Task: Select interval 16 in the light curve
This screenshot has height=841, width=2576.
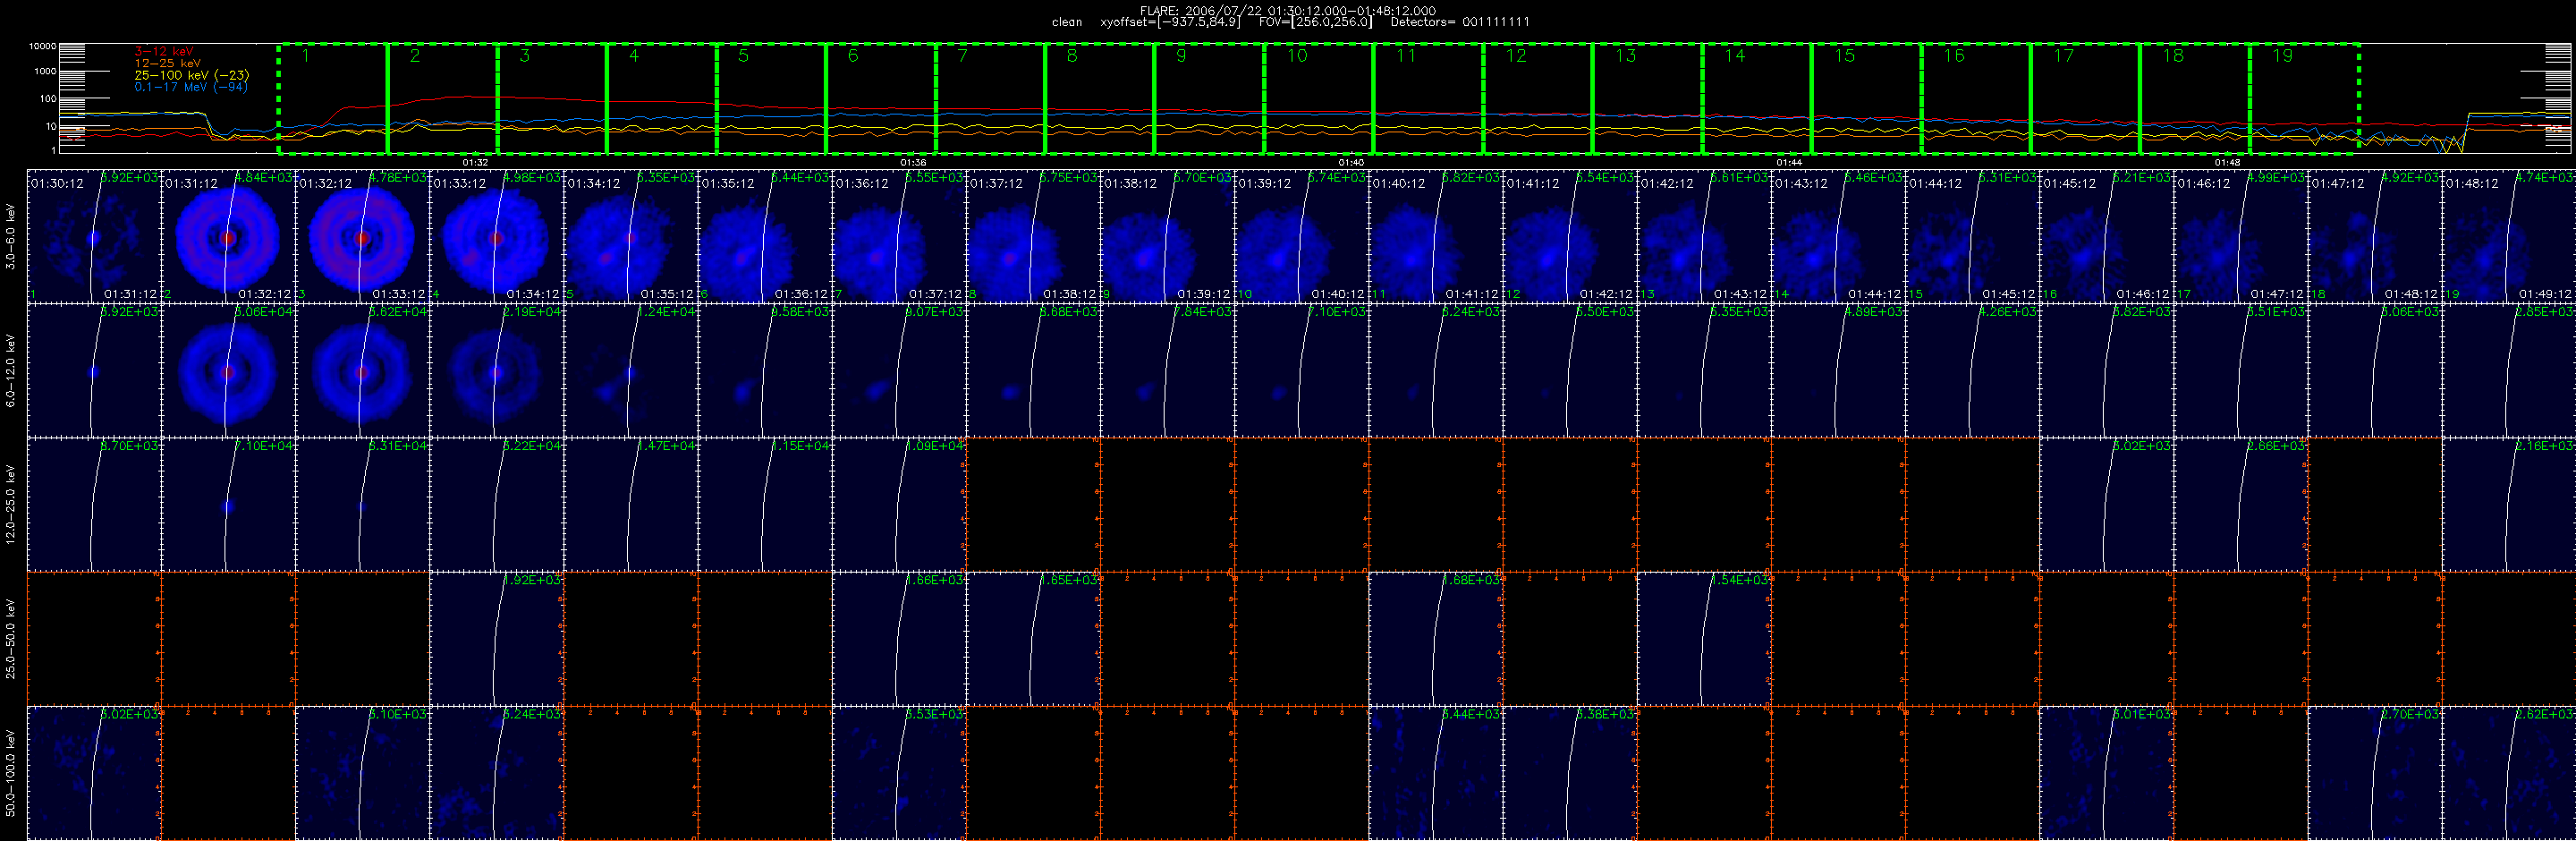Action: click(x=1976, y=99)
